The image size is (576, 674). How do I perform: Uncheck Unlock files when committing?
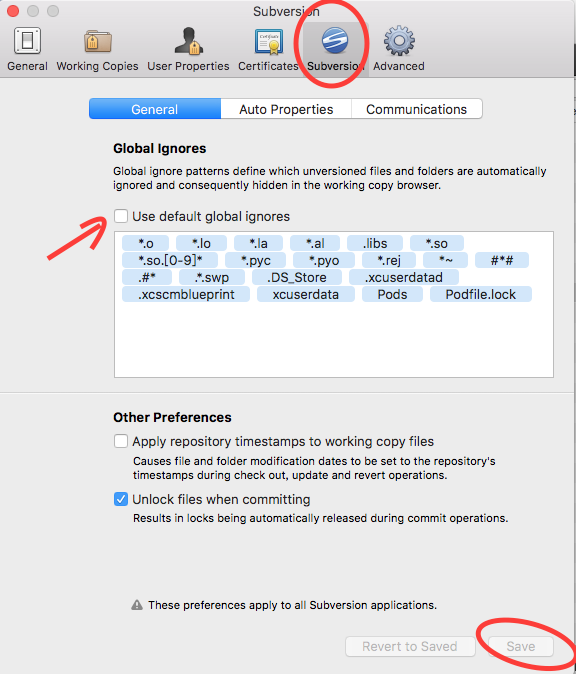(121, 499)
